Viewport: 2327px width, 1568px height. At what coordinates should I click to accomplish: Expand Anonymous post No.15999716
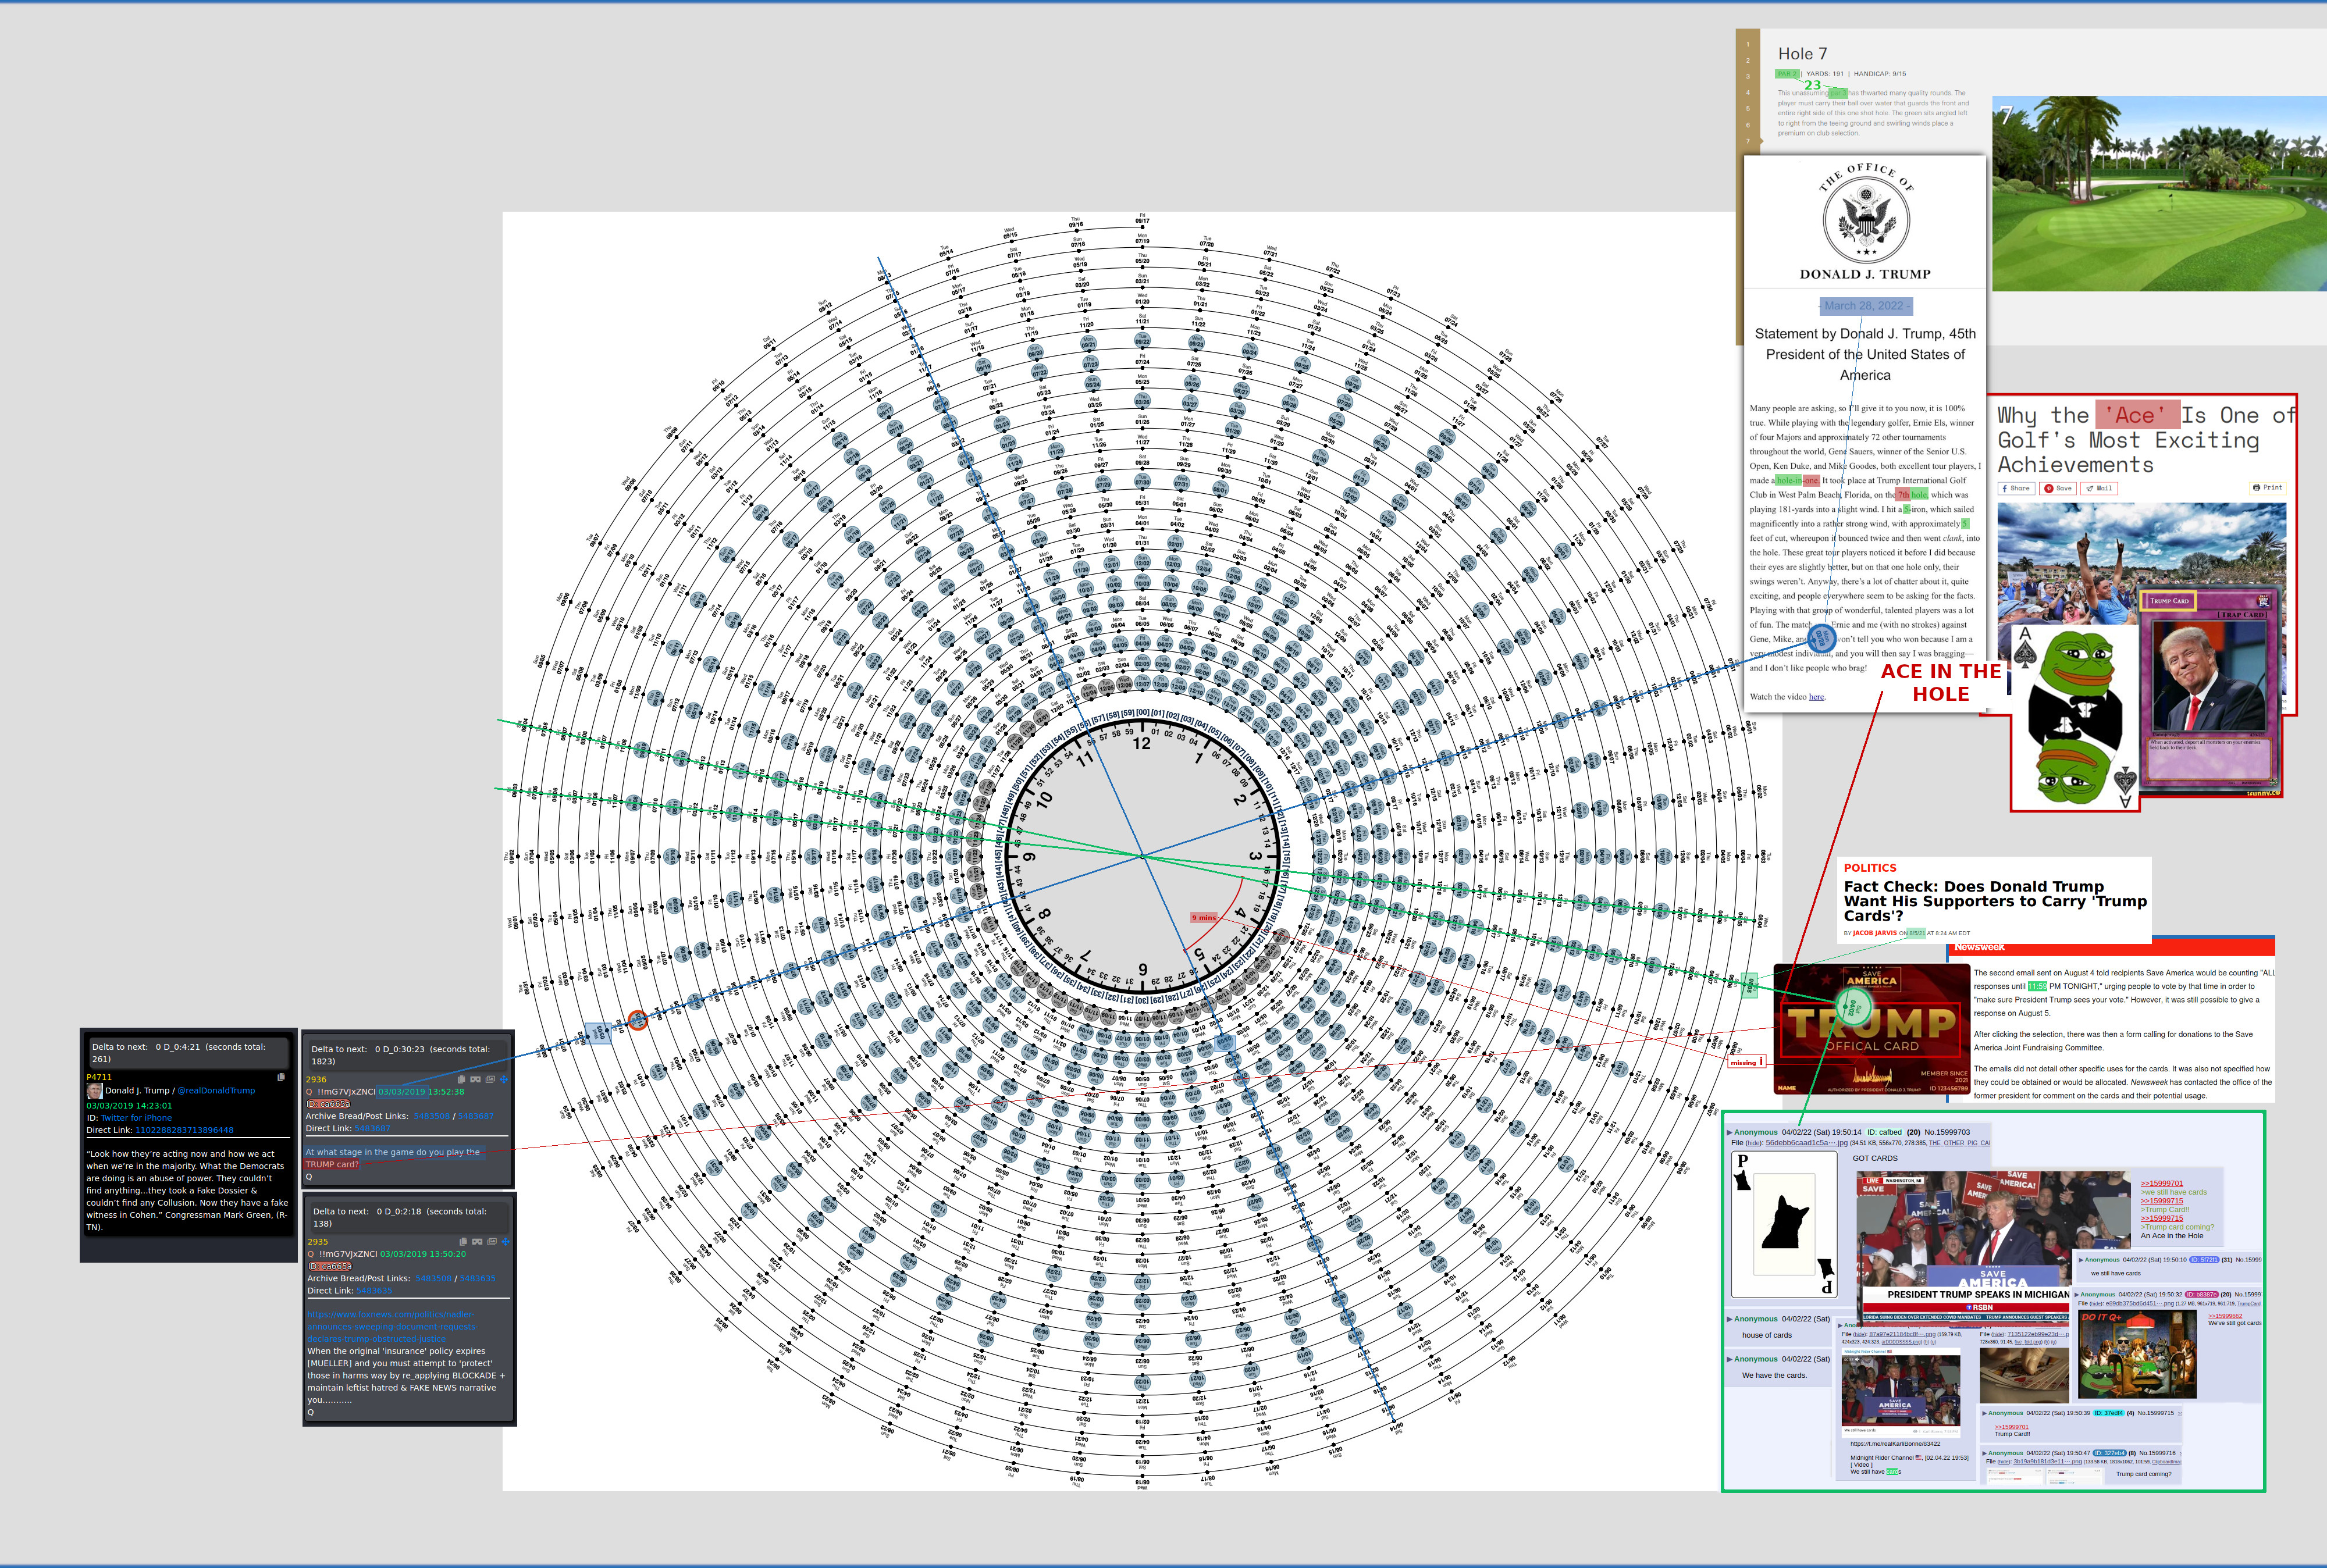click(1984, 1453)
